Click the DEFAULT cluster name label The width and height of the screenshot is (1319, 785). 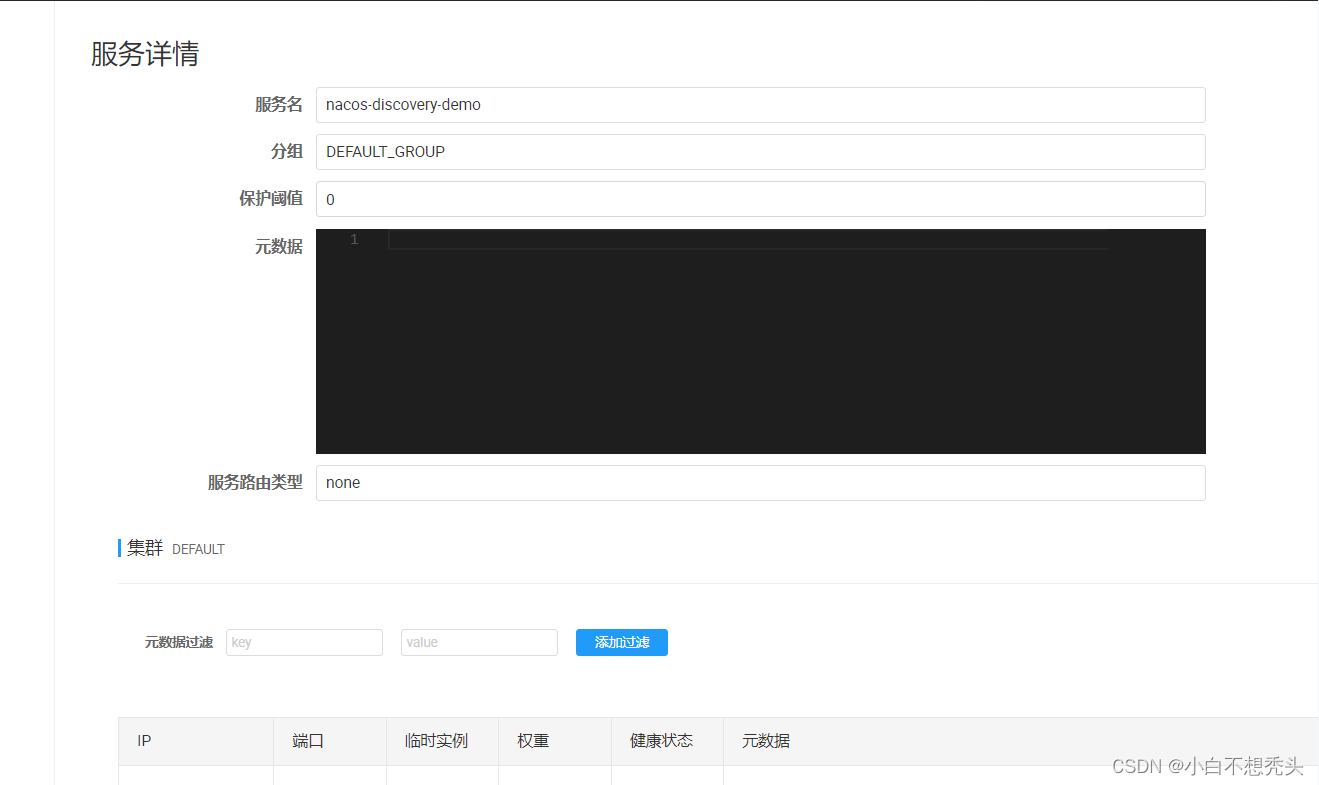coord(198,549)
